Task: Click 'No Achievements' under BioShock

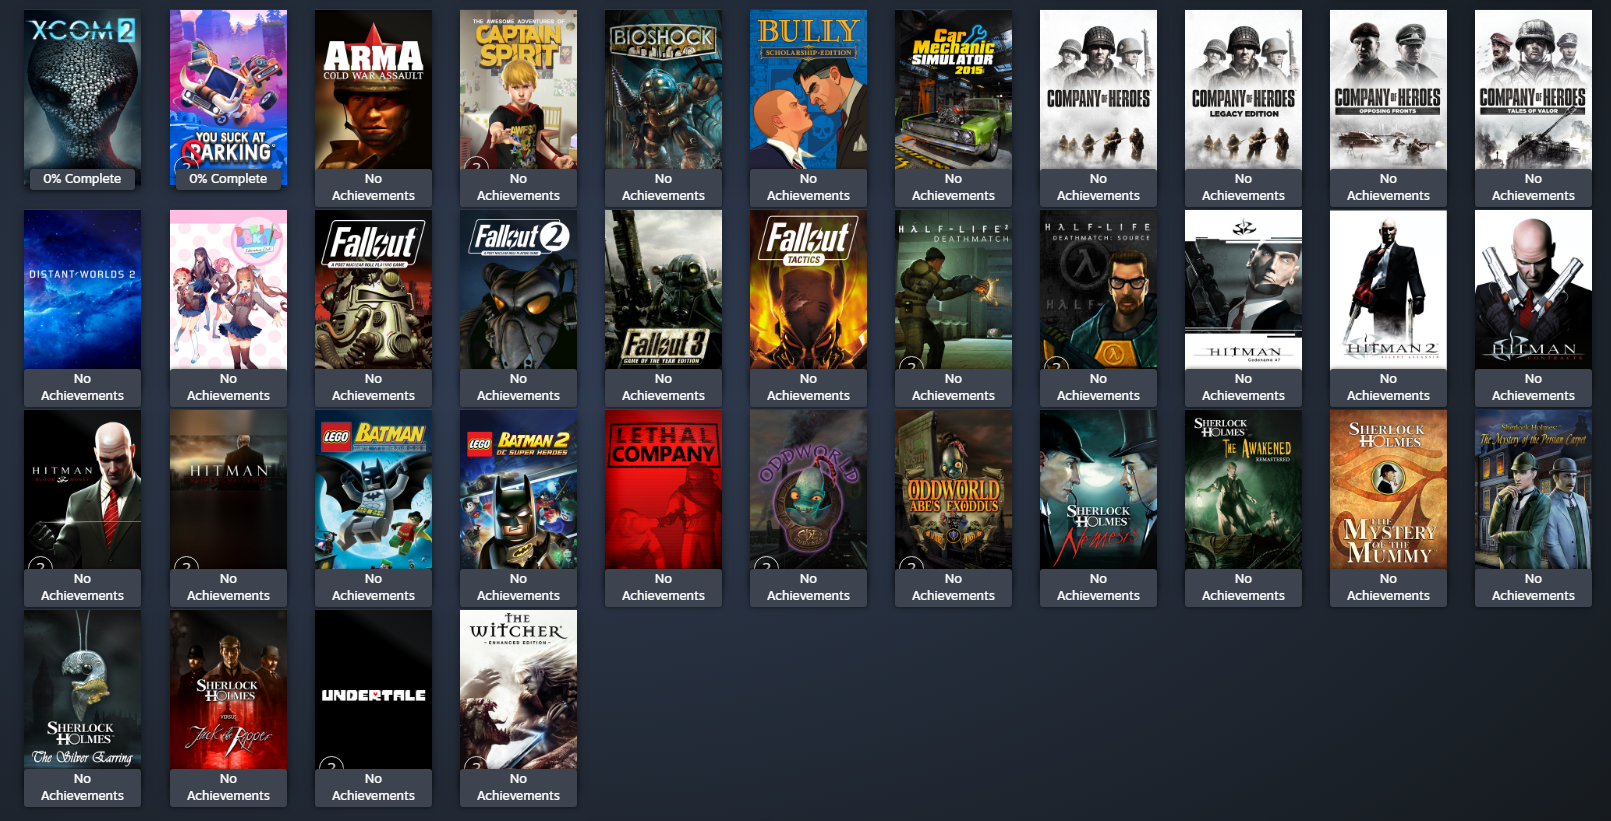Action: [663, 187]
